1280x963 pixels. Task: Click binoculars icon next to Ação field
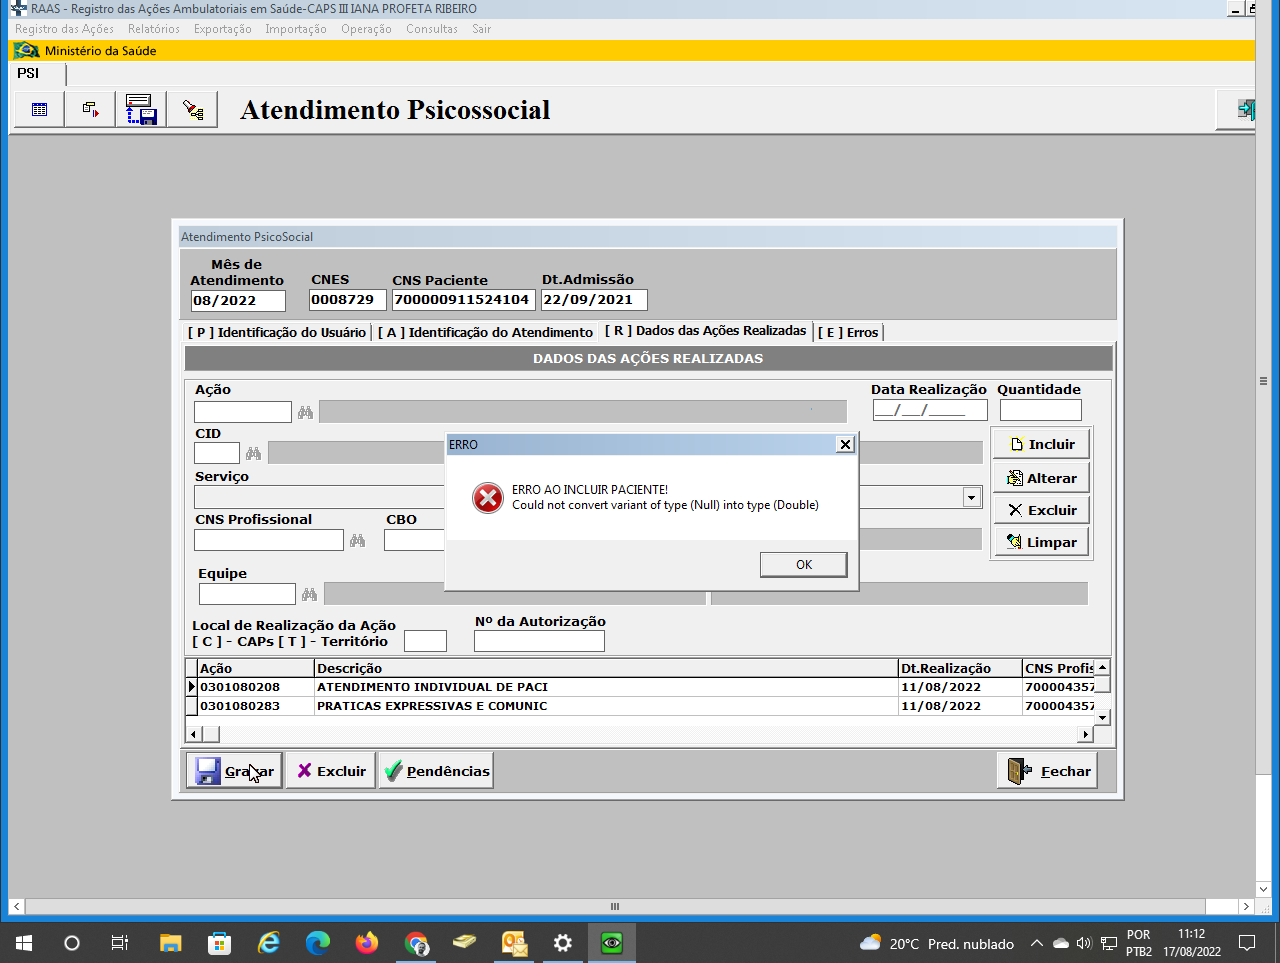tap(305, 412)
